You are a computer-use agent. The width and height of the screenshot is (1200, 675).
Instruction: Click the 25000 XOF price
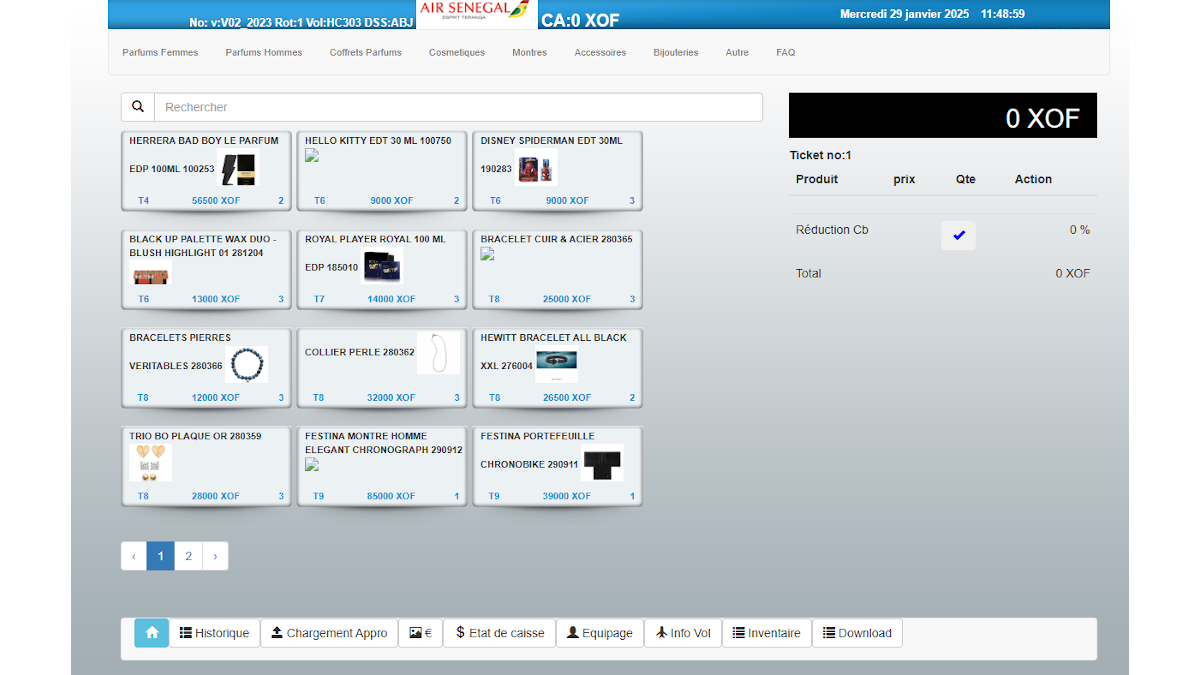(567, 299)
